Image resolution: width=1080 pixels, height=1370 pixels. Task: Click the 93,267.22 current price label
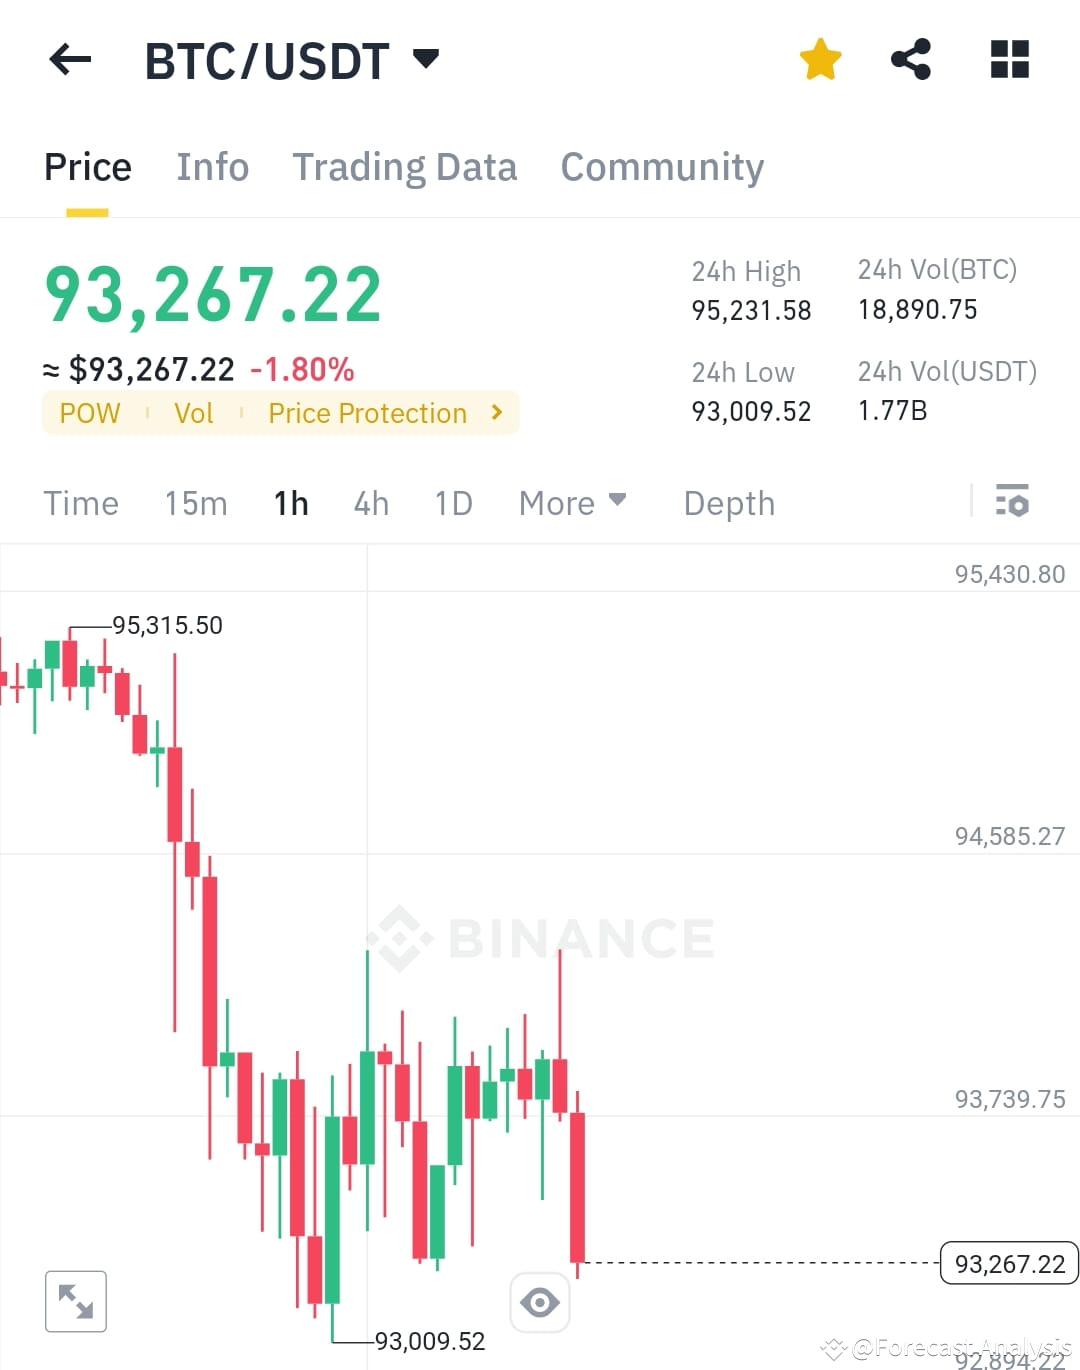[1008, 1263]
